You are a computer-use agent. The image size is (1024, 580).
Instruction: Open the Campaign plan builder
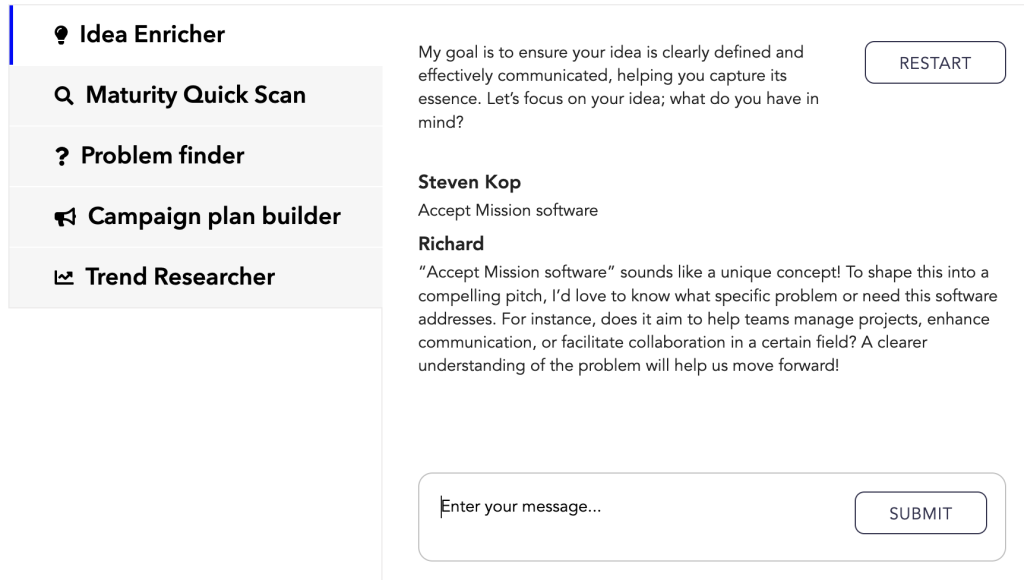click(214, 216)
